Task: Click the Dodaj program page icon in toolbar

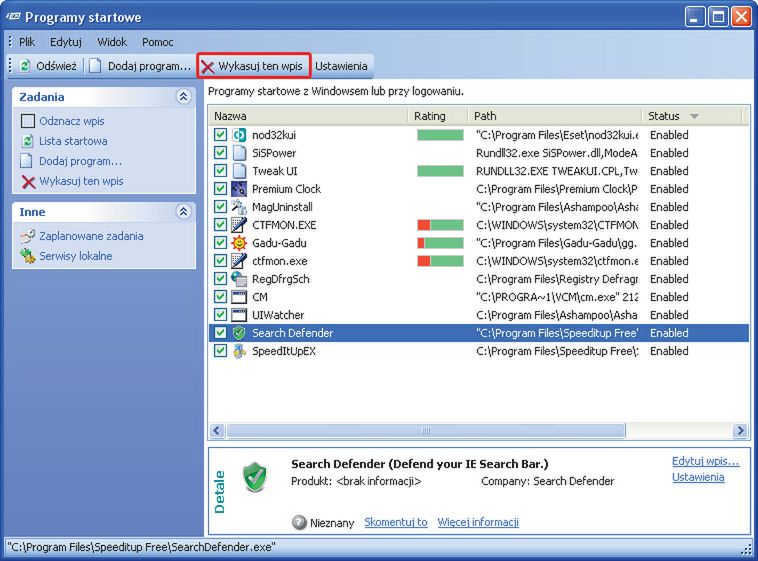Action: (x=95, y=66)
